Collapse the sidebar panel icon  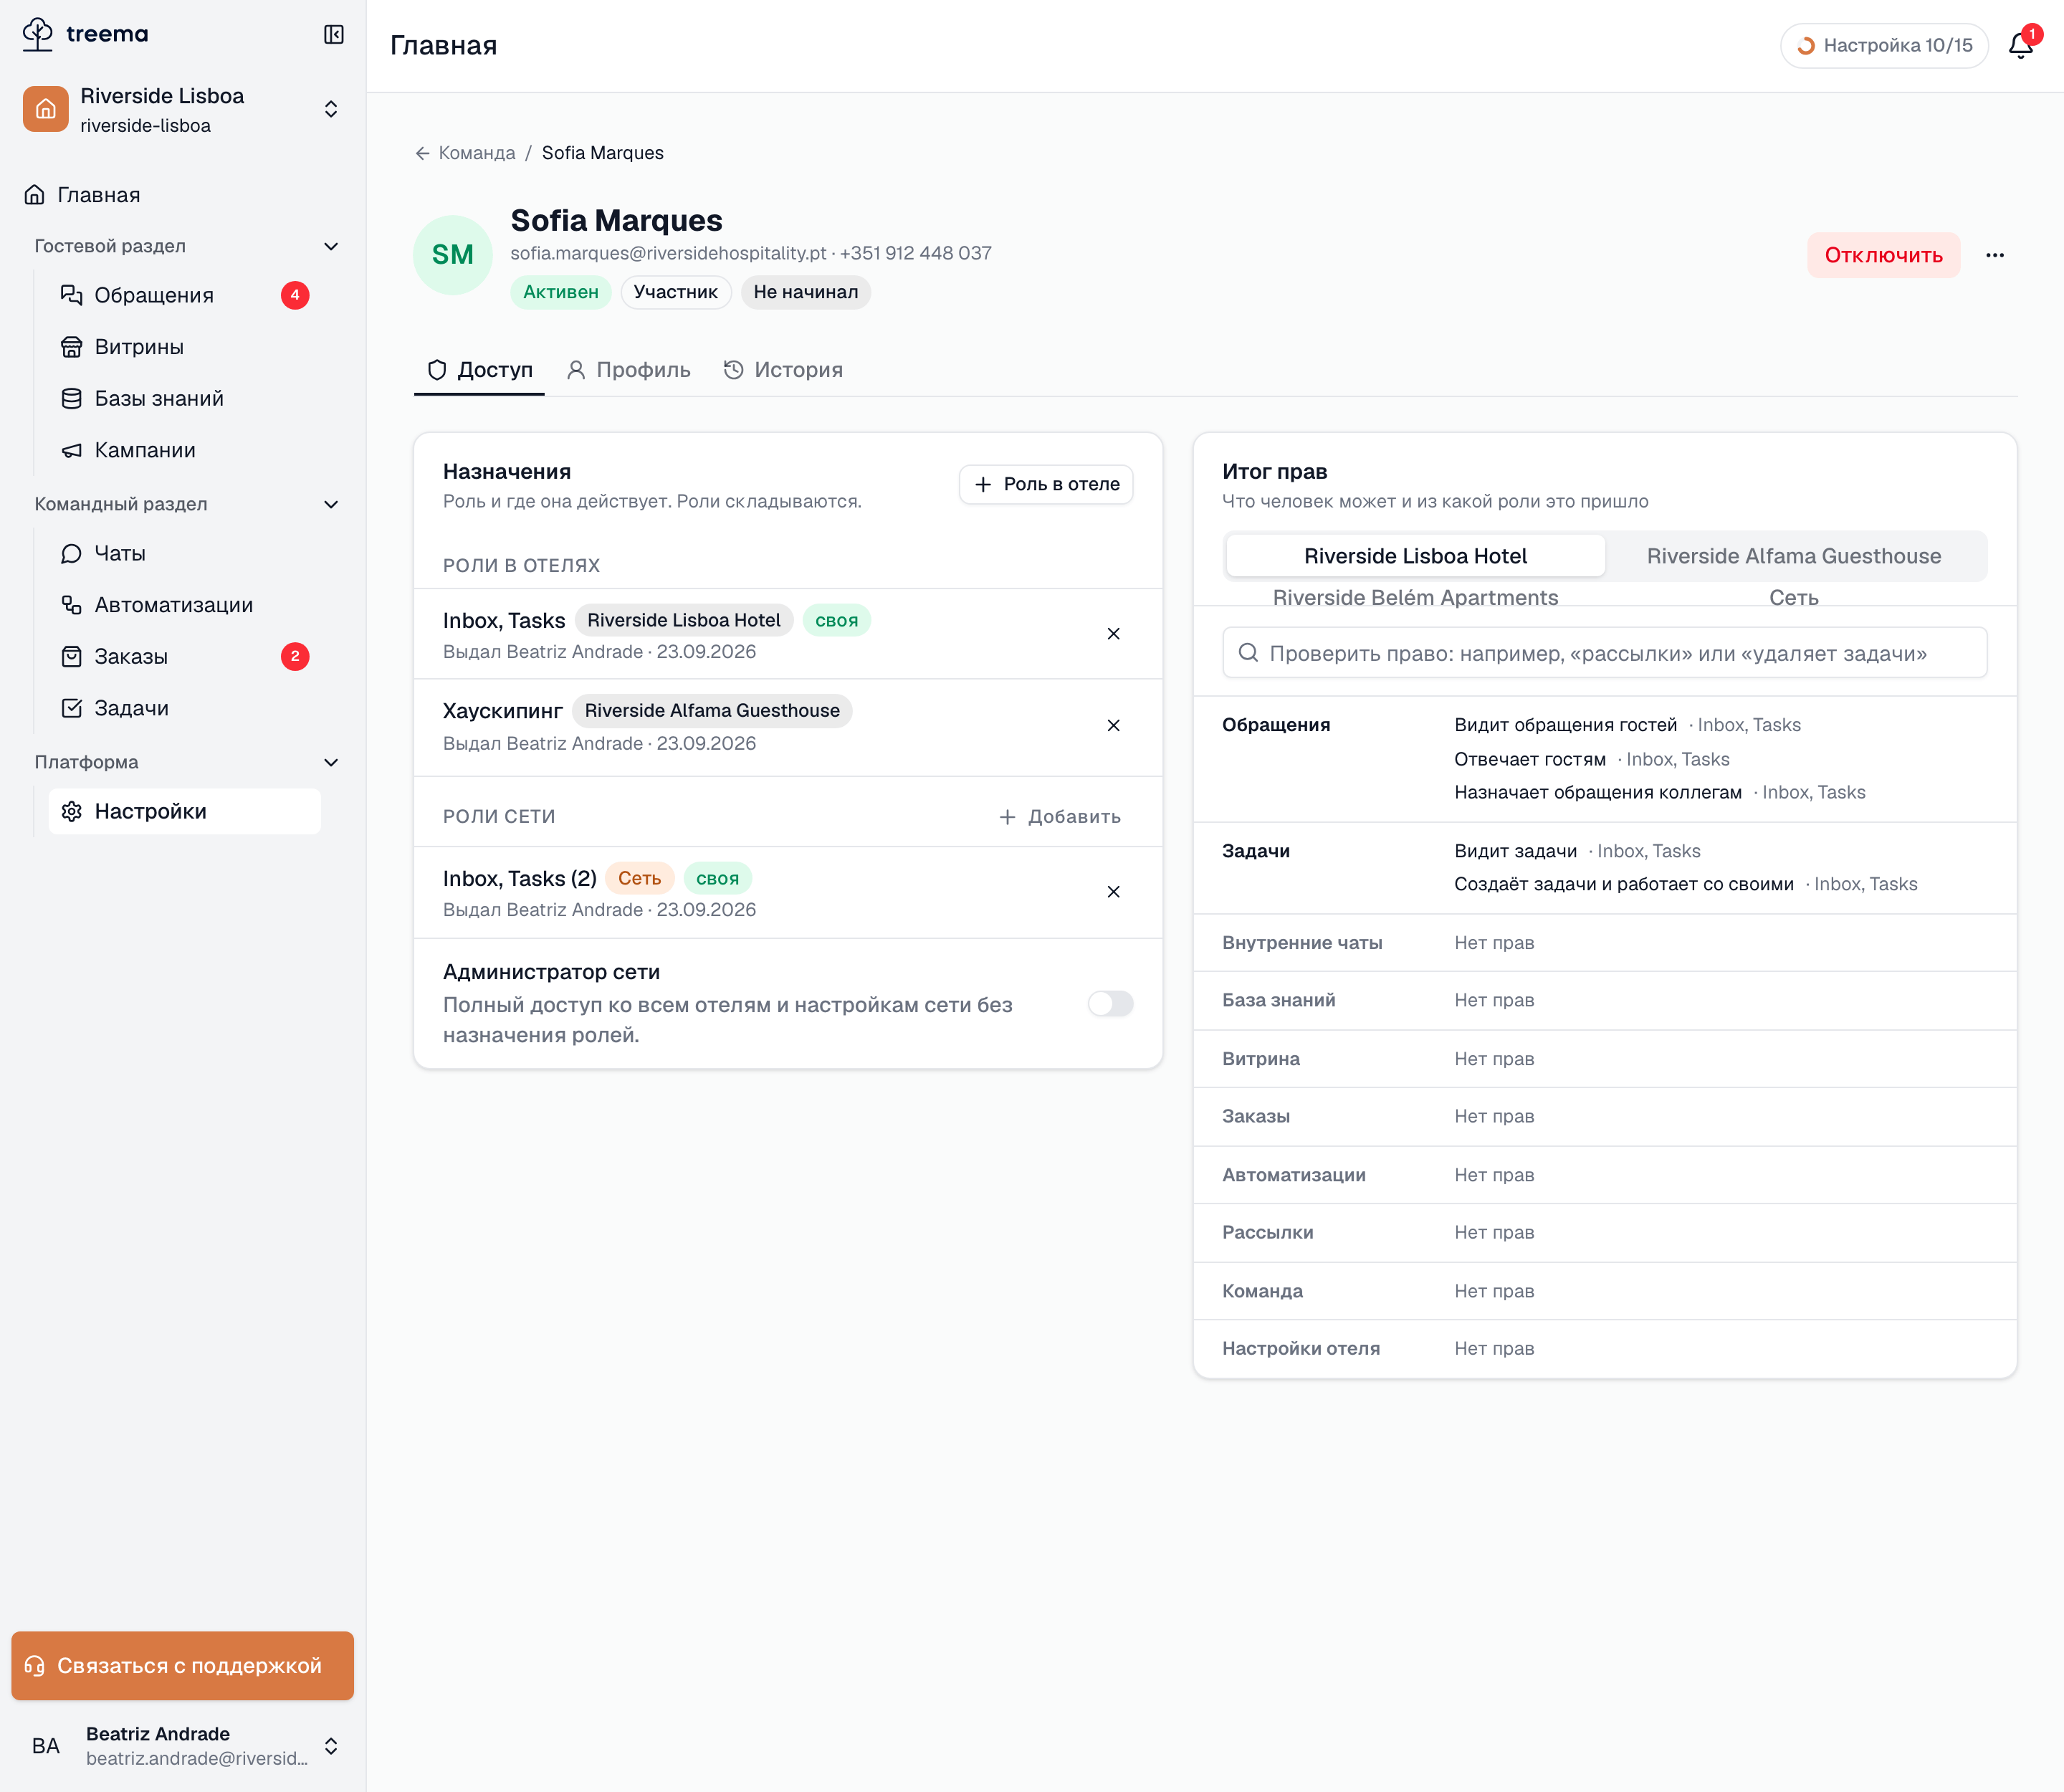point(334,35)
